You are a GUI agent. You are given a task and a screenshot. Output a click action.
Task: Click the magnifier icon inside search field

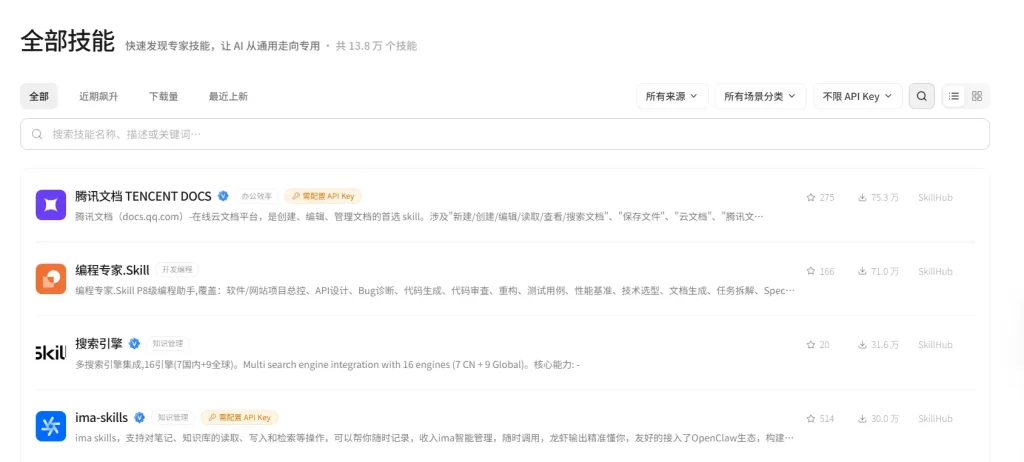pos(37,134)
